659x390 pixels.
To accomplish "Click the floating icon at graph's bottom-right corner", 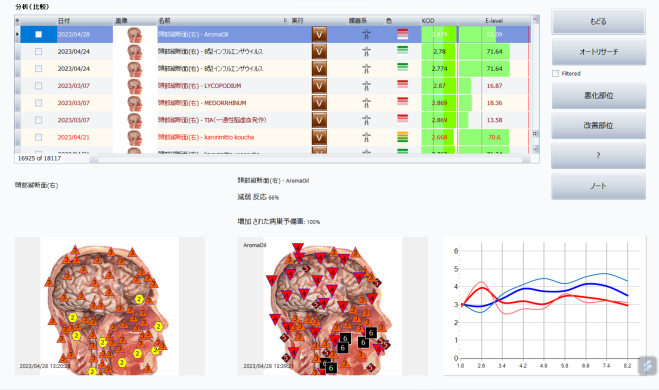I will coord(648,365).
